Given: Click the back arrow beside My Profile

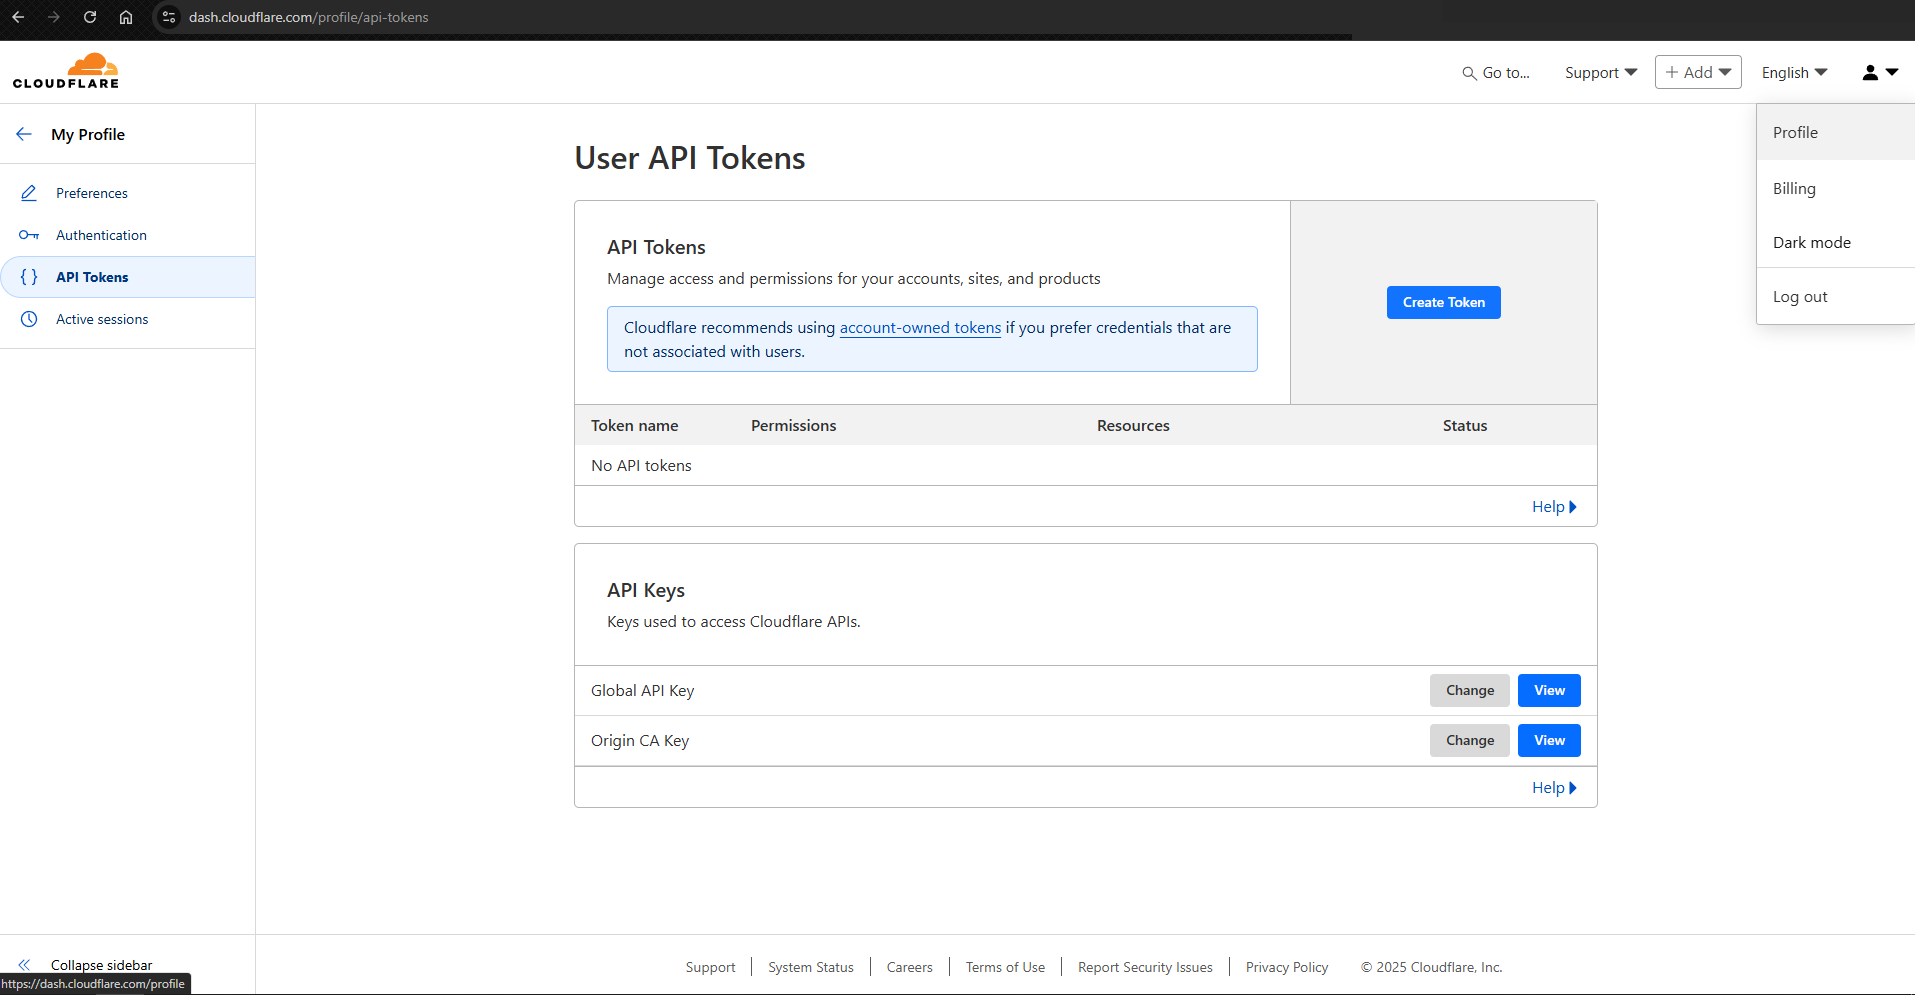Looking at the screenshot, I should pyautogui.click(x=22, y=133).
